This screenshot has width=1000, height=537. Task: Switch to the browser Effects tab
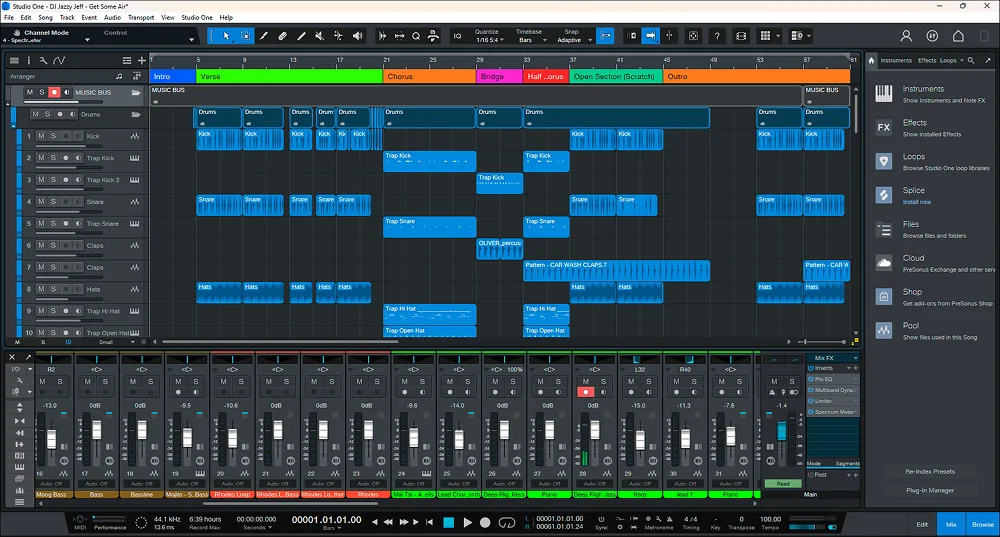tap(927, 61)
